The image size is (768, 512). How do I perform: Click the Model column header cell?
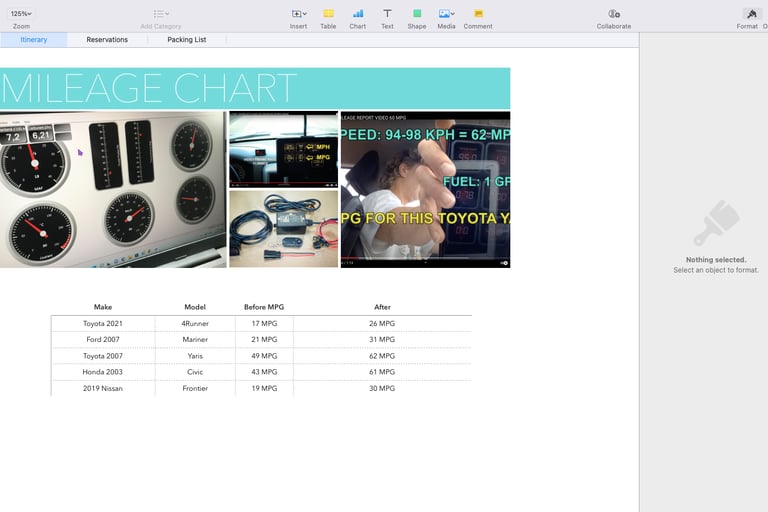(195, 307)
